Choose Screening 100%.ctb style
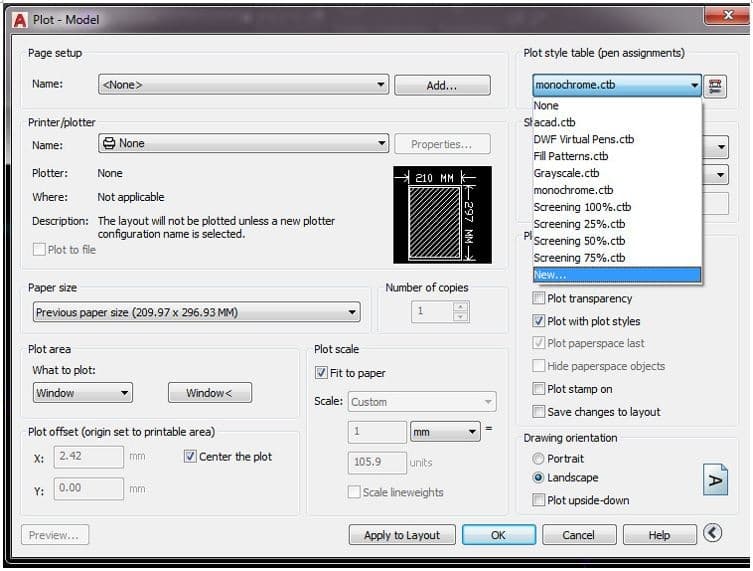This screenshot has height=571, width=753. pyautogui.click(x=617, y=207)
